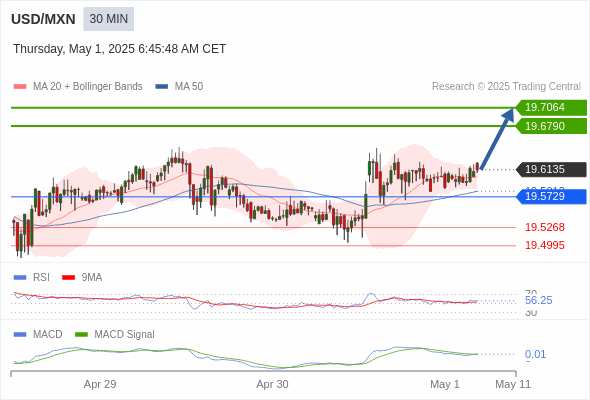Click the May 1 date marker
The image size is (590, 400).
pyautogui.click(x=445, y=384)
